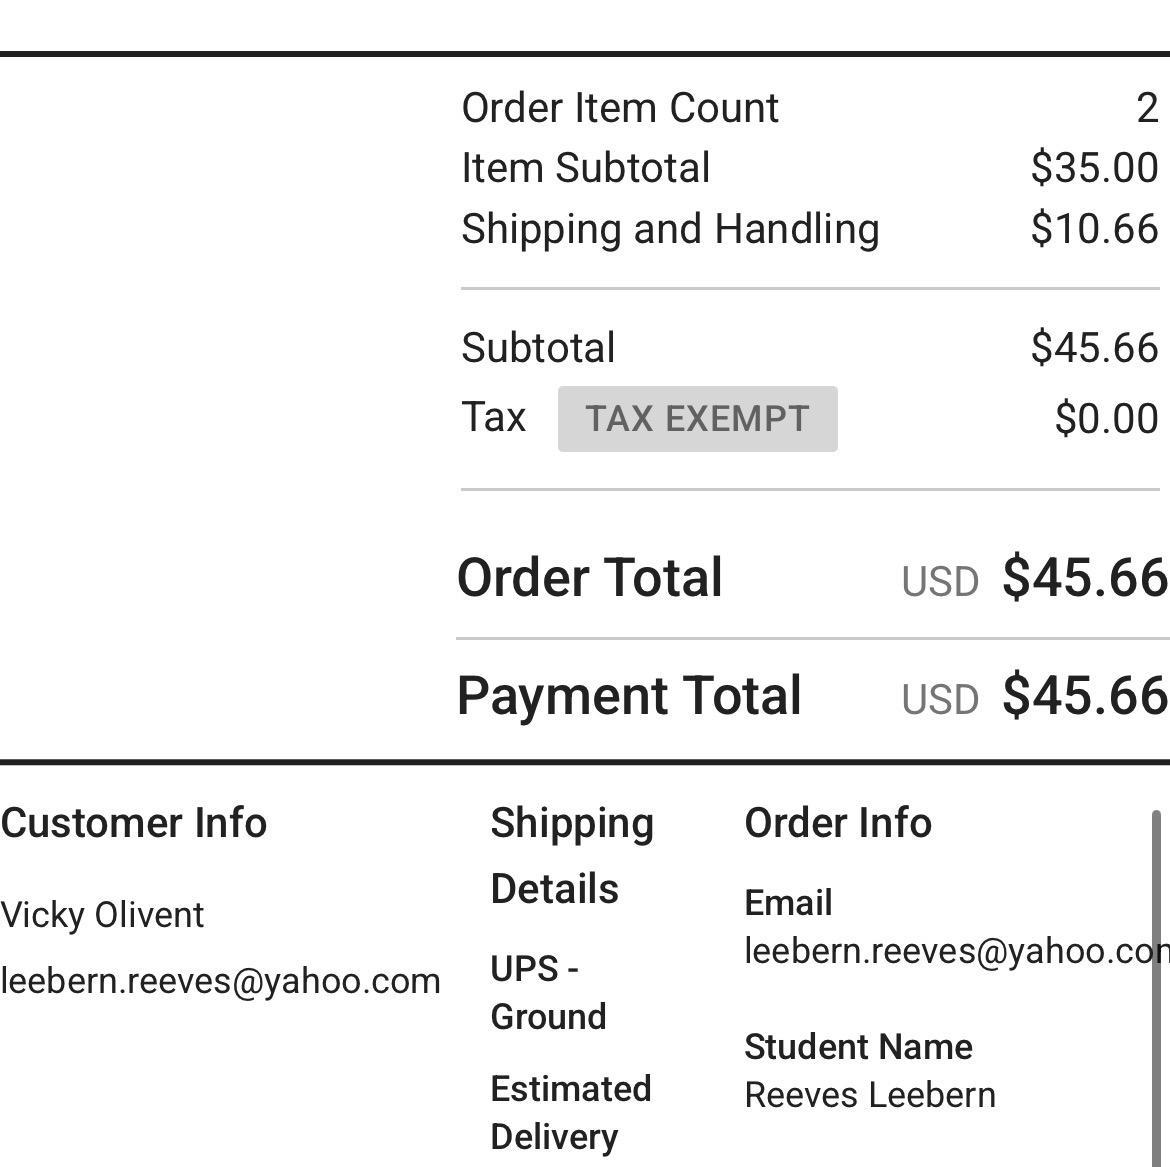Screen dimensions: 1170x1167
Task: Click the Shipping and Handling amount $10.66
Action: (x=1094, y=229)
